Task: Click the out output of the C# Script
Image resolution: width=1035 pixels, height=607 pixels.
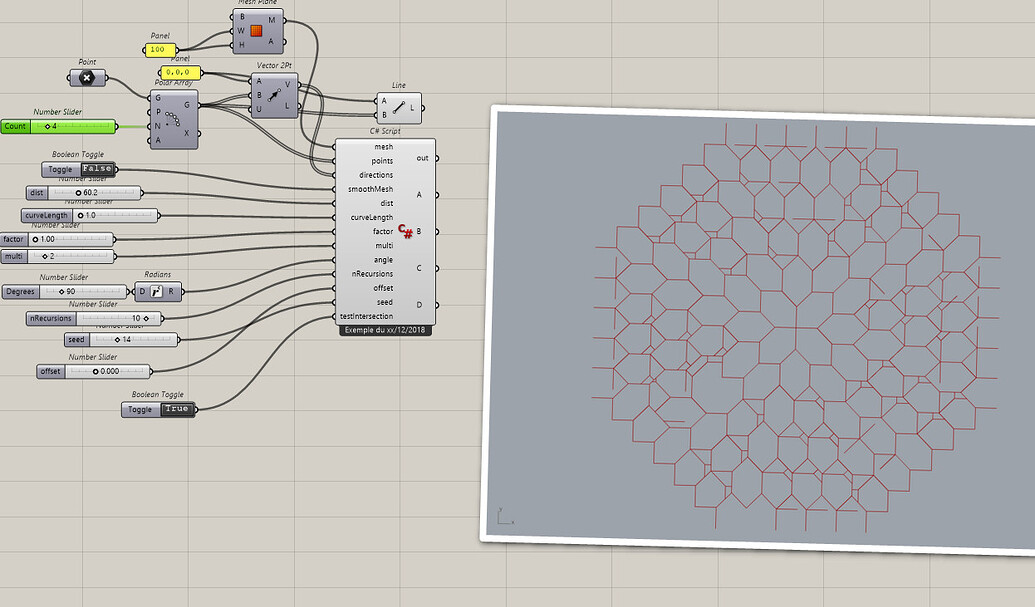Action: click(x=425, y=158)
